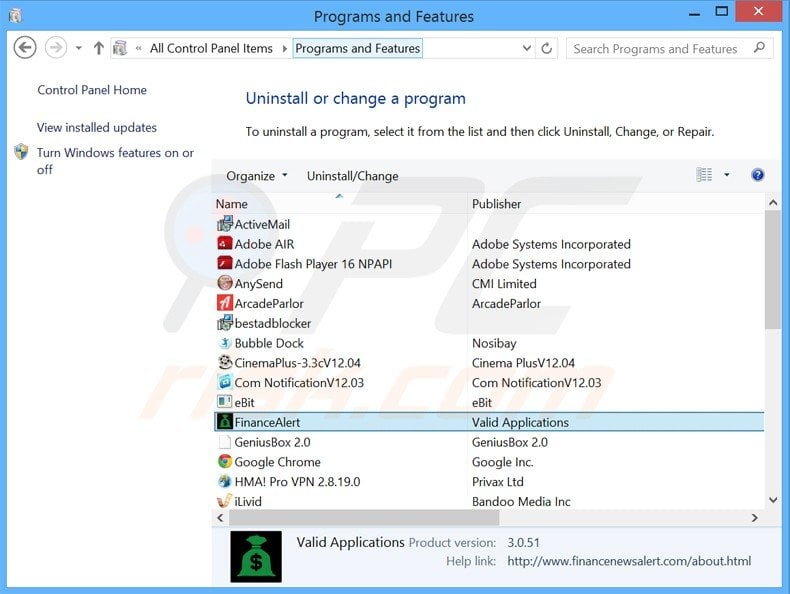Viewport: 790px width, 594px height.
Task: Click the Windows features shield icon
Action: 21,152
